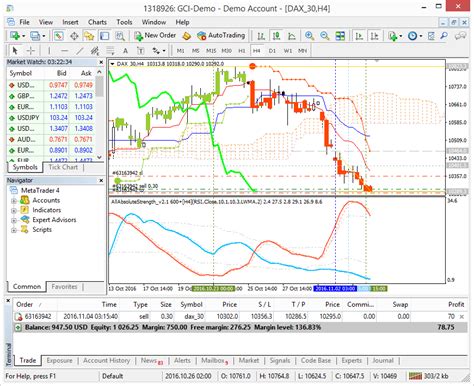Open the Indicators List dropdown arrow
Viewport: 474px width, 386px height.
click(401, 36)
